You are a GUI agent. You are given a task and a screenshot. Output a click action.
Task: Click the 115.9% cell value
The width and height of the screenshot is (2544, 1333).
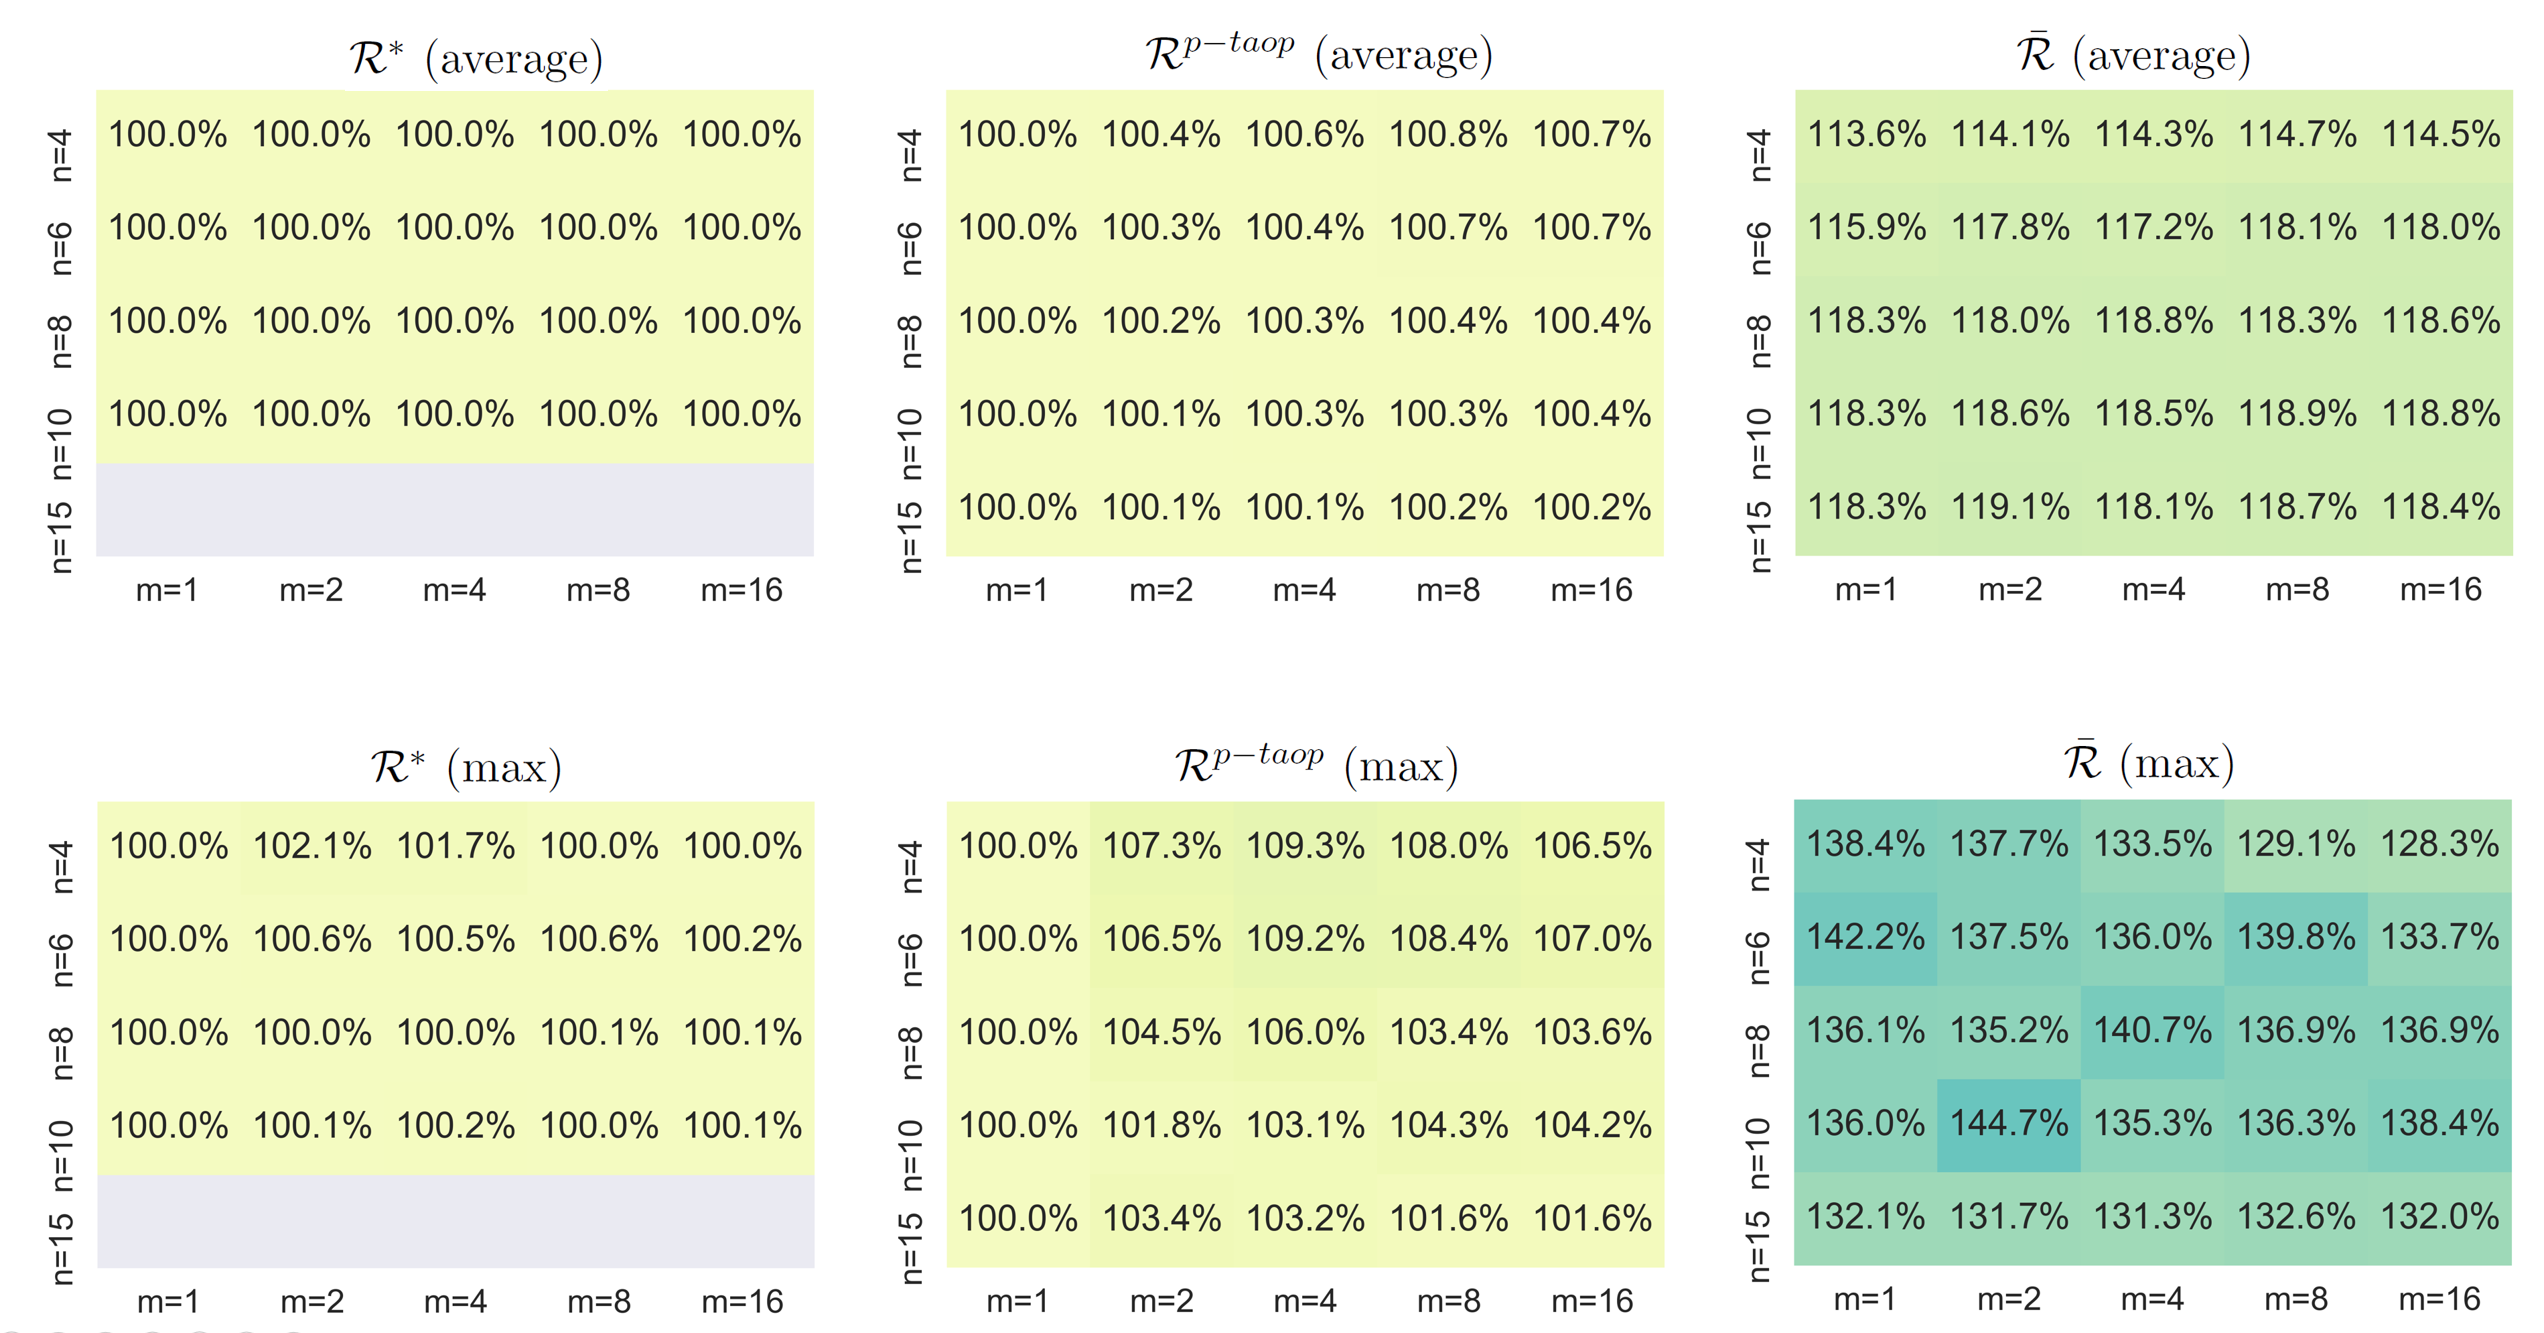pyautogui.click(x=1866, y=228)
